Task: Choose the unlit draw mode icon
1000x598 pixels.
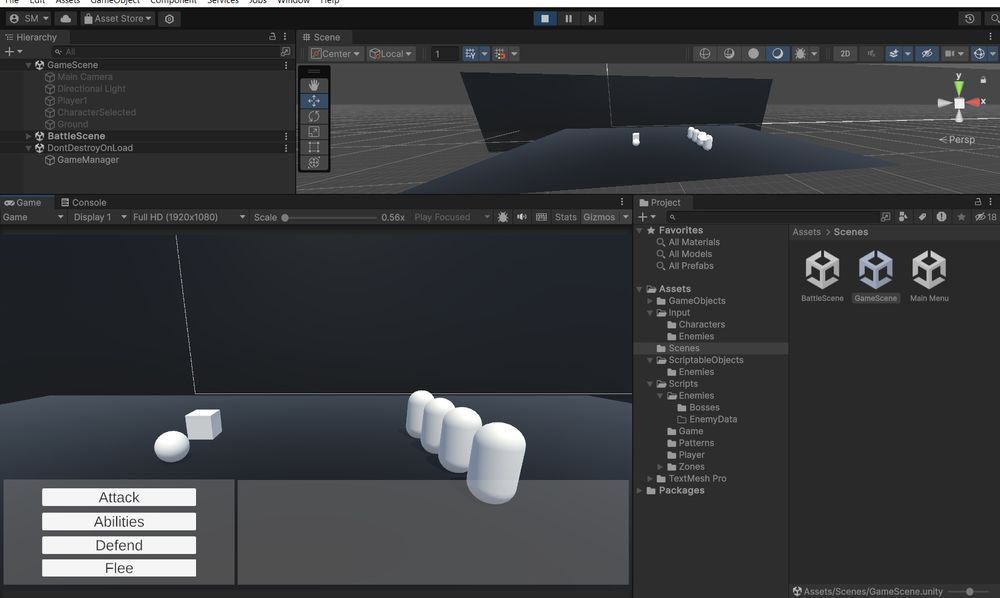Action: [753, 54]
